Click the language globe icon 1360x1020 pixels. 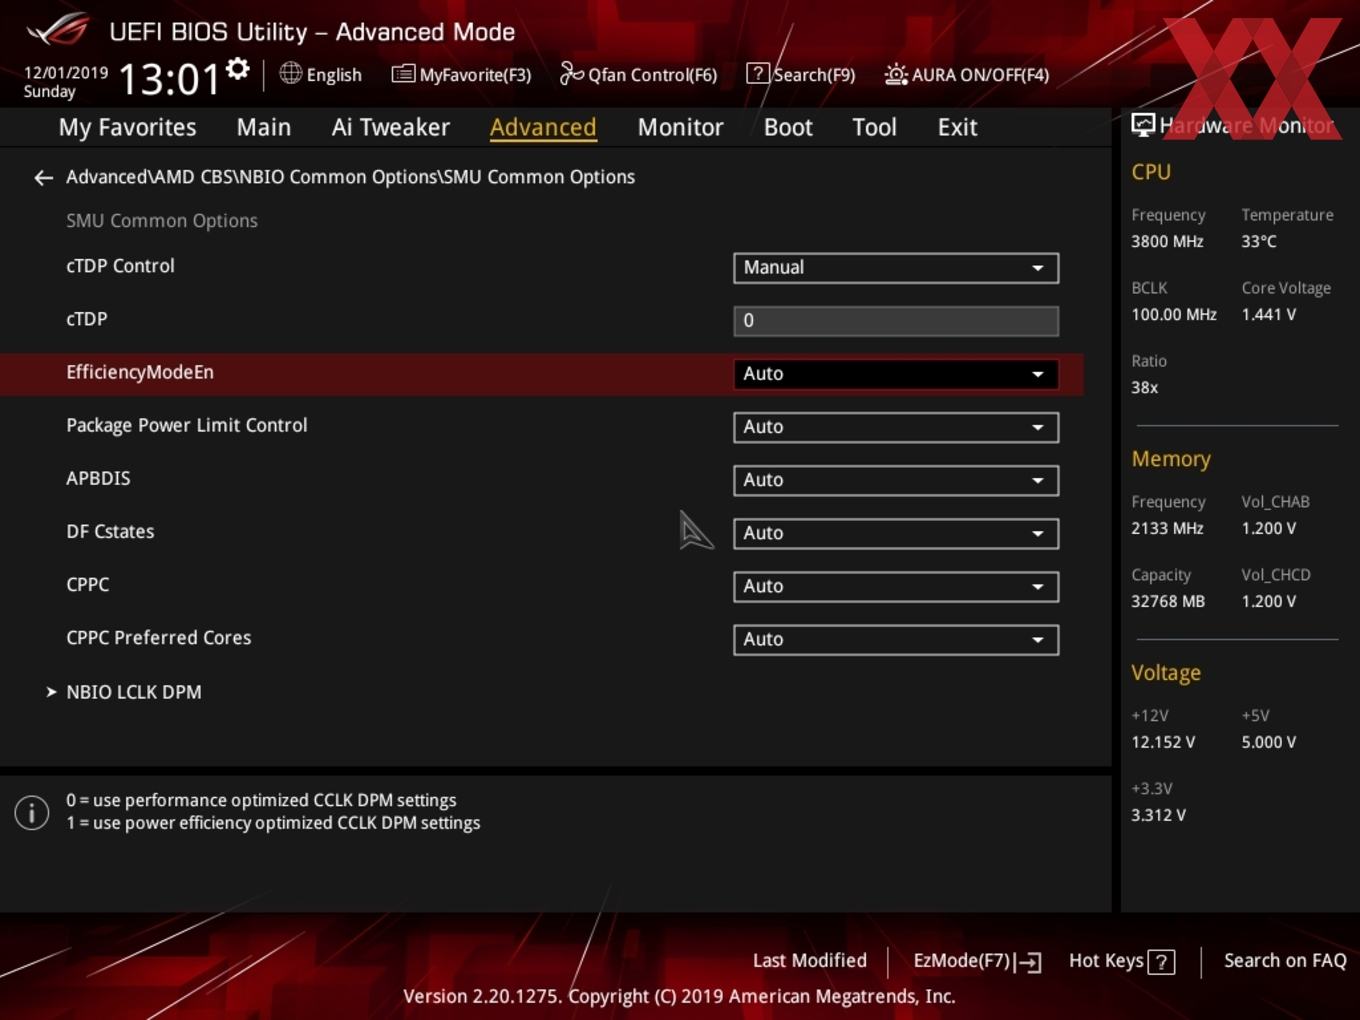(290, 73)
